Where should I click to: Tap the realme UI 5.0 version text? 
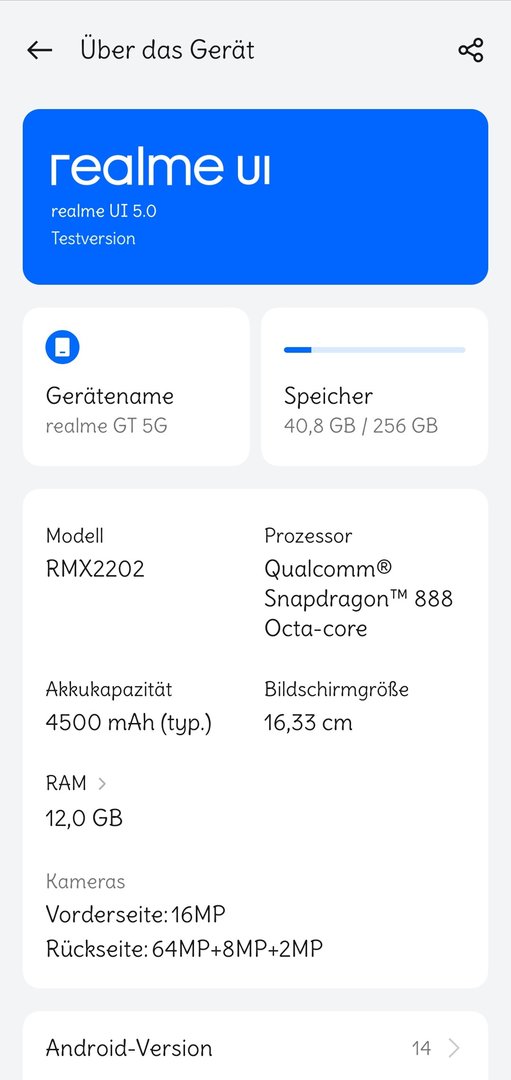(103, 211)
